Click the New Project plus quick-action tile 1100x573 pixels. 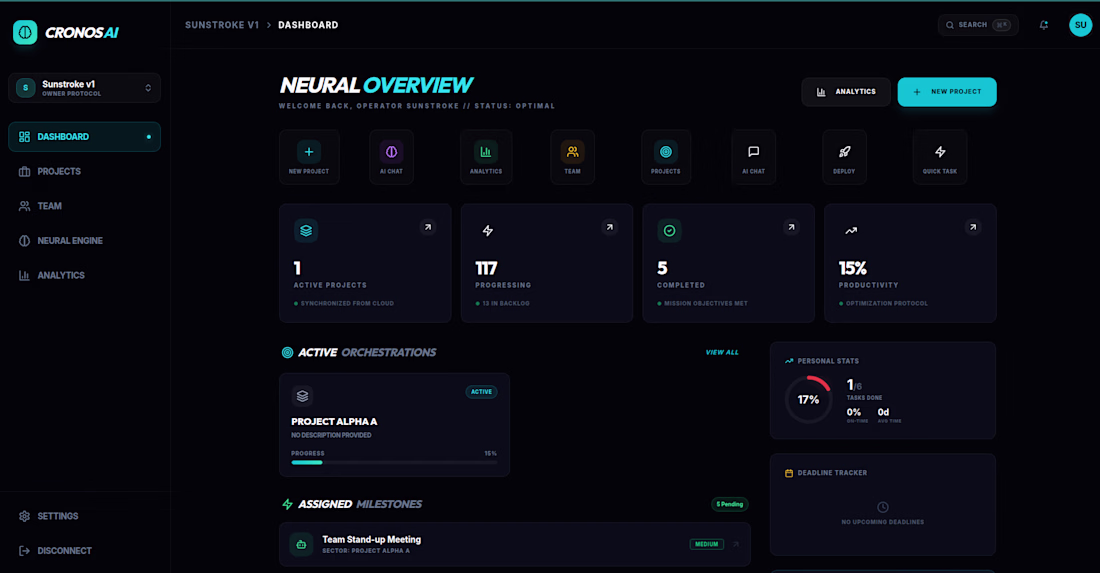309,157
